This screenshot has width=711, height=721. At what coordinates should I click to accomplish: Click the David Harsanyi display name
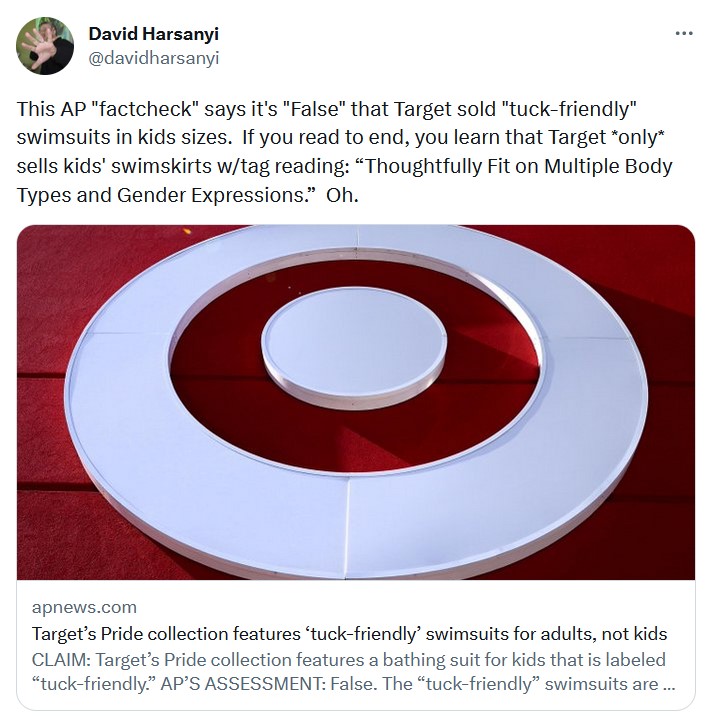pyautogui.click(x=154, y=34)
